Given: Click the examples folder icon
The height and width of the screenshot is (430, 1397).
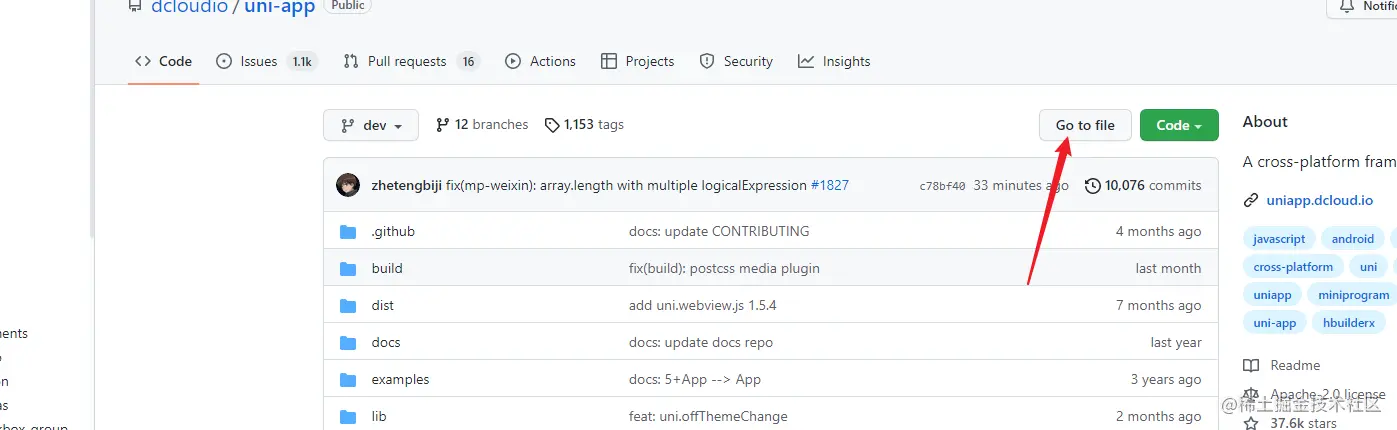Looking at the screenshot, I should click(348, 380).
